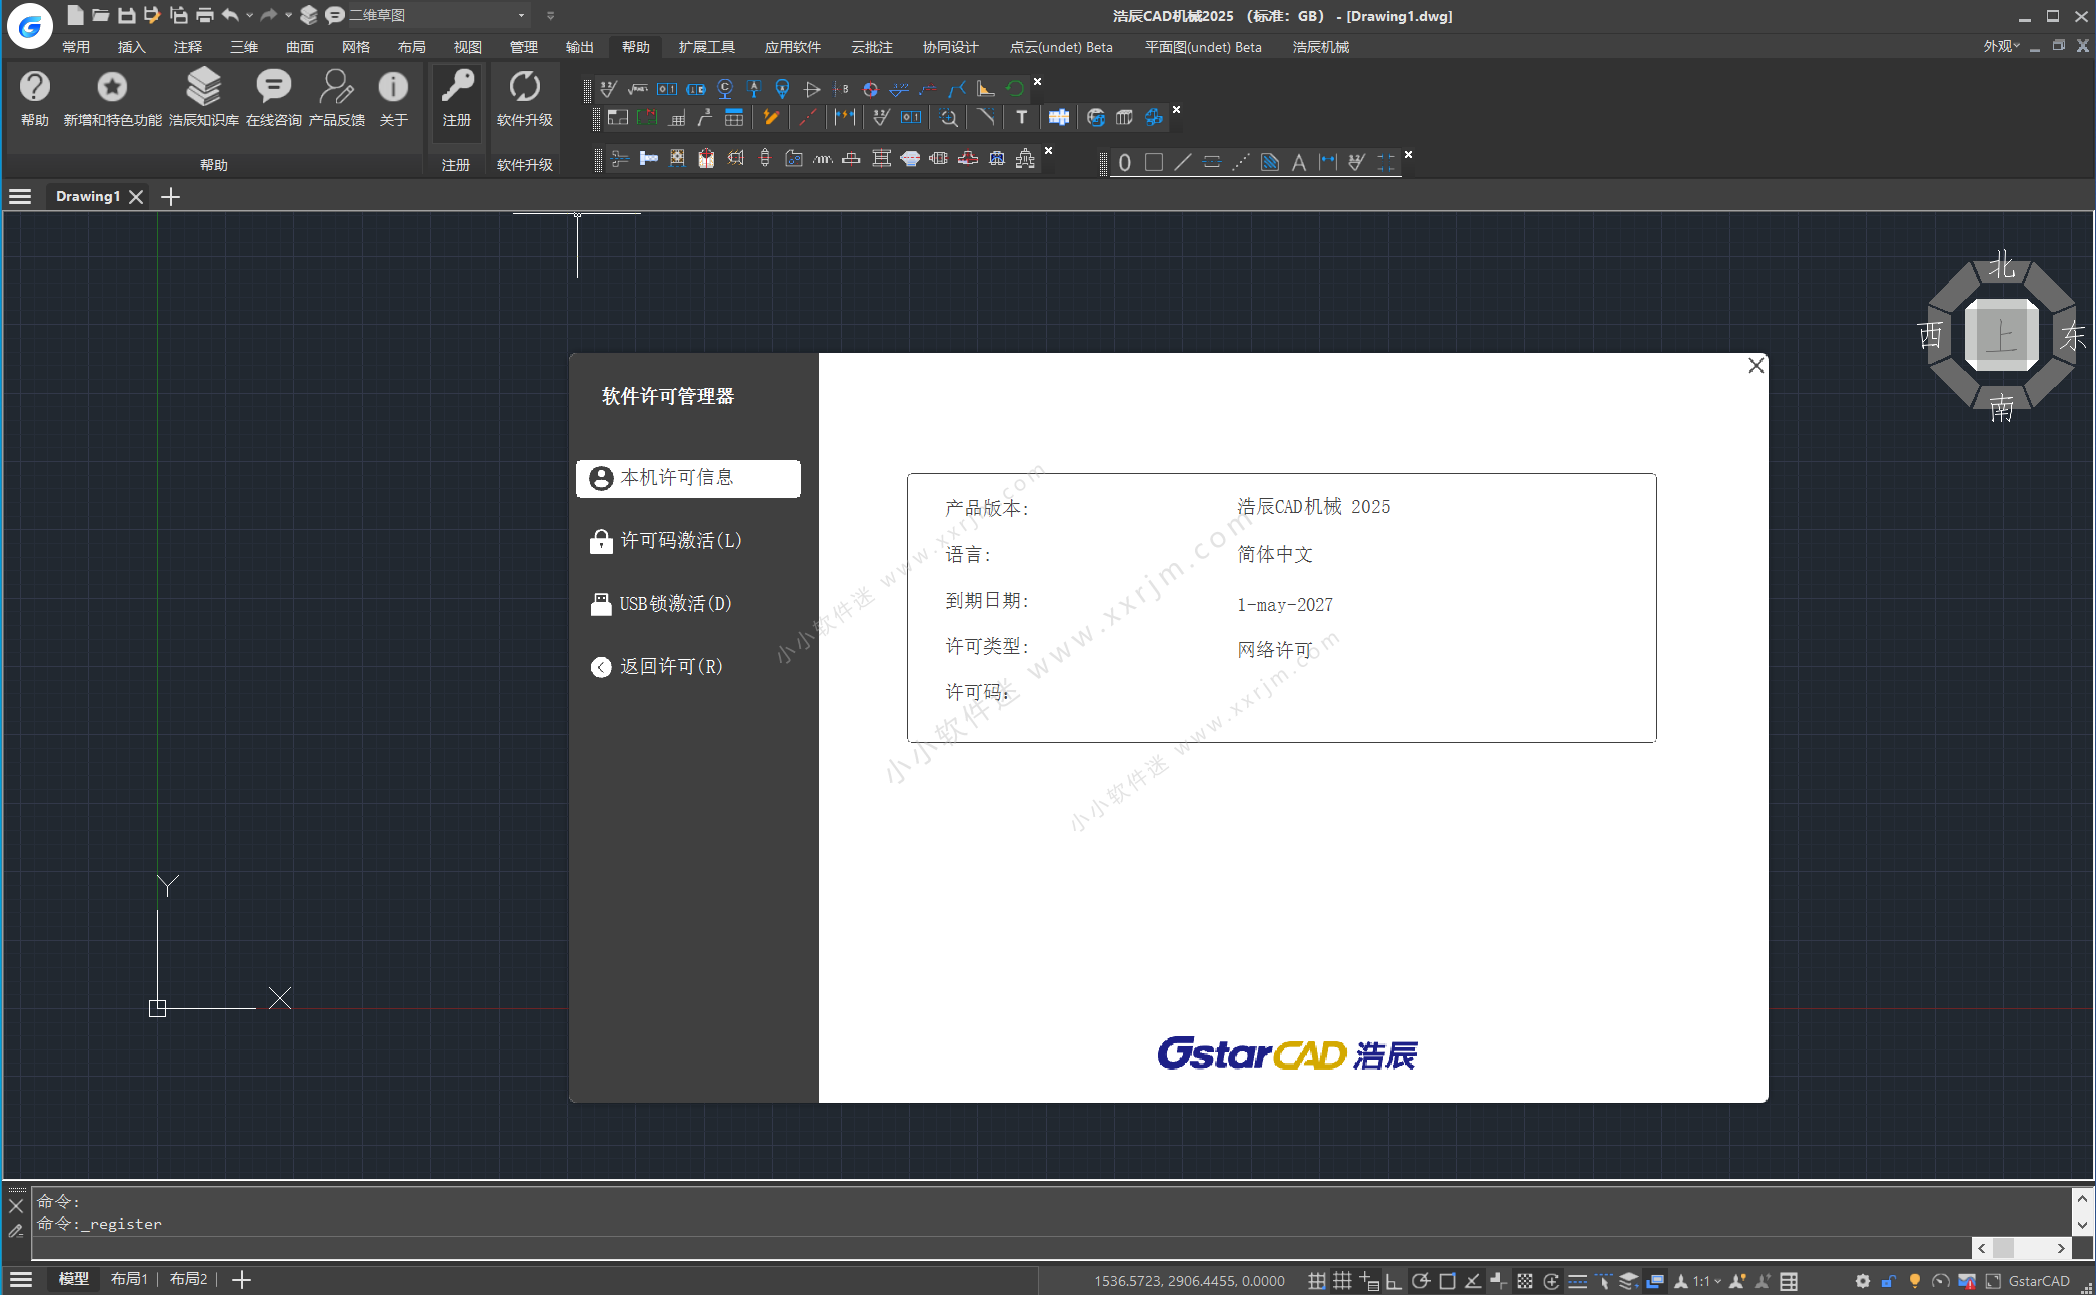The height and width of the screenshot is (1295, 2096).
Task: Create a new file from quick access toolbar
Action: [75, 15]
